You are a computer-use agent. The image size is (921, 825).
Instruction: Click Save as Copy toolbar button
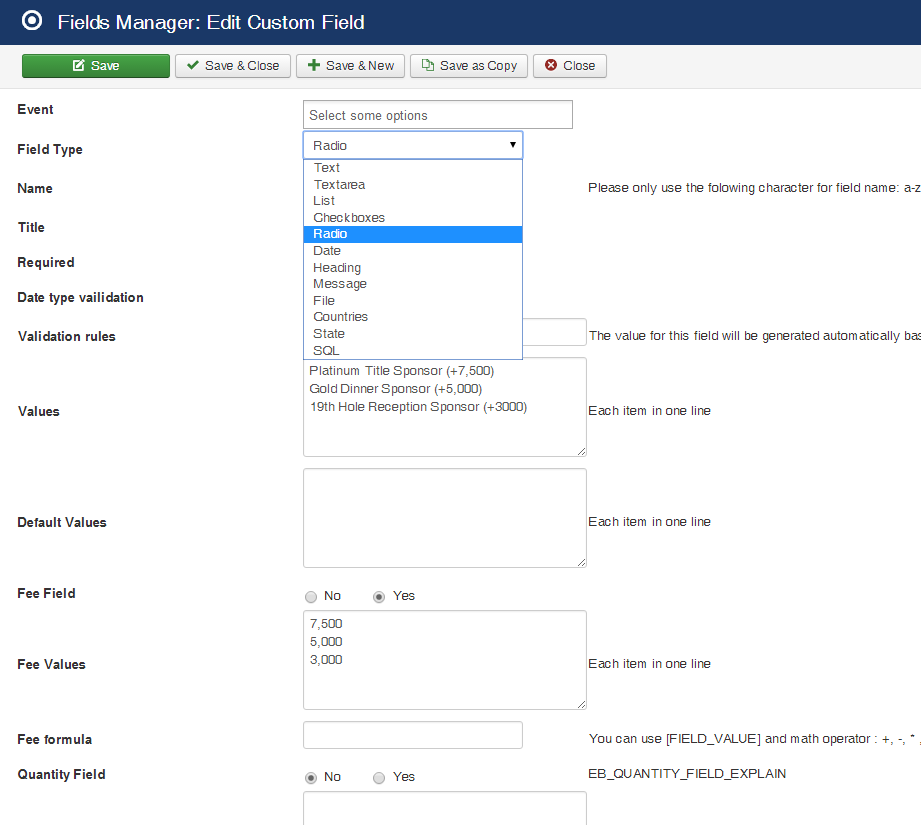click(469, 66)
